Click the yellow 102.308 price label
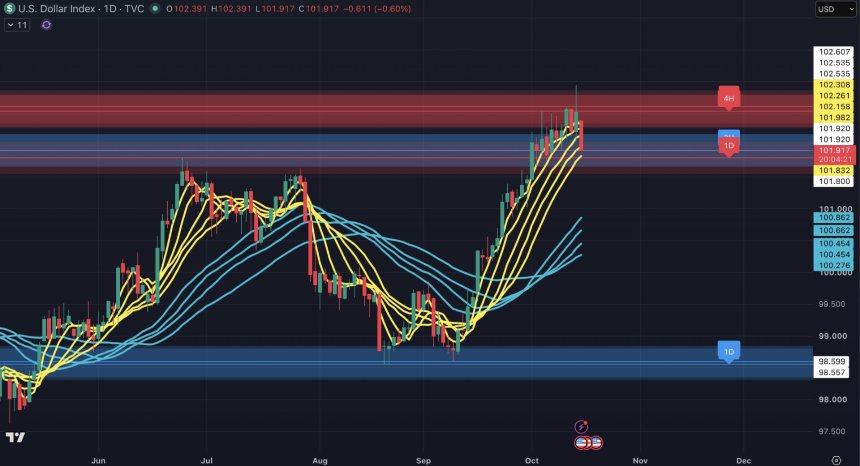The image size is (860, 466). tap(834, 85)
